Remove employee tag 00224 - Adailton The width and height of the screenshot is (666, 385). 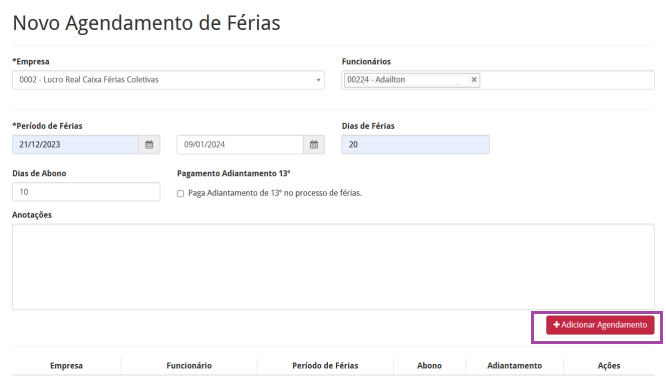[474, 79]
